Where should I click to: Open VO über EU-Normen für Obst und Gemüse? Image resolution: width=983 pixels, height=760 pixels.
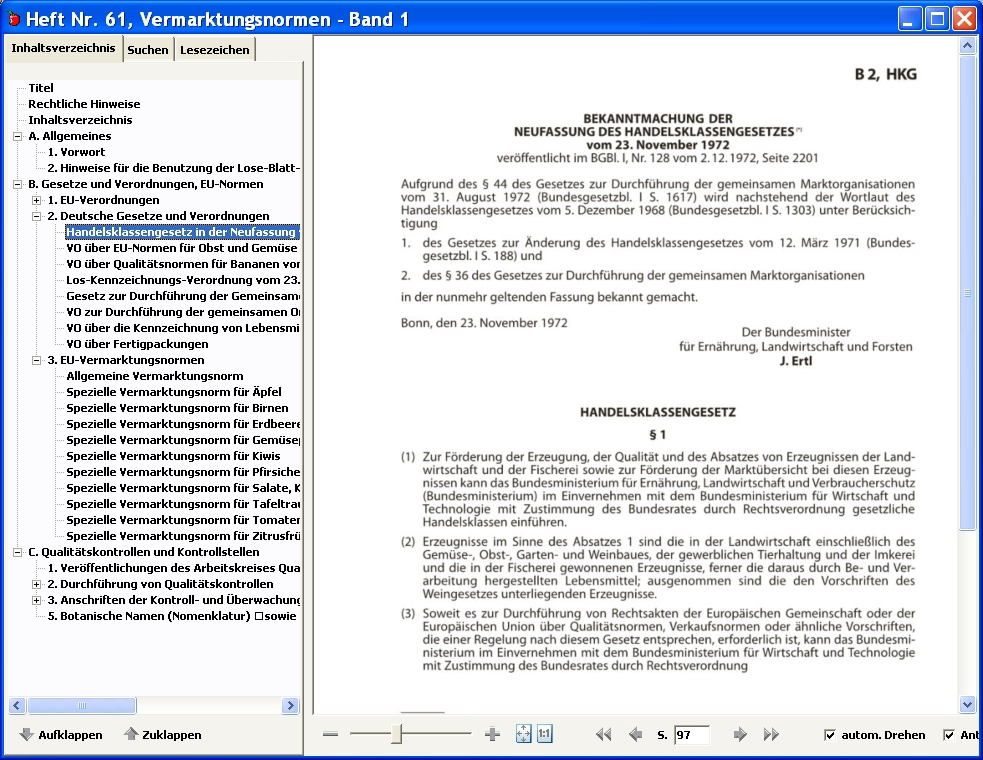[182, 248]
